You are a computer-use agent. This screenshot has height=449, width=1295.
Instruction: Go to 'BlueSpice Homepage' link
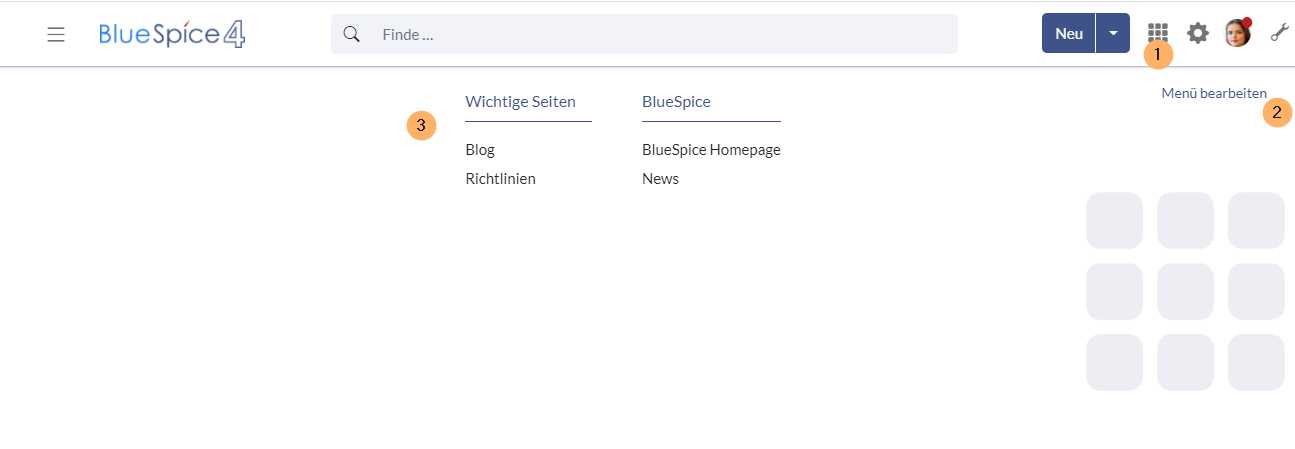pos(711,150)
